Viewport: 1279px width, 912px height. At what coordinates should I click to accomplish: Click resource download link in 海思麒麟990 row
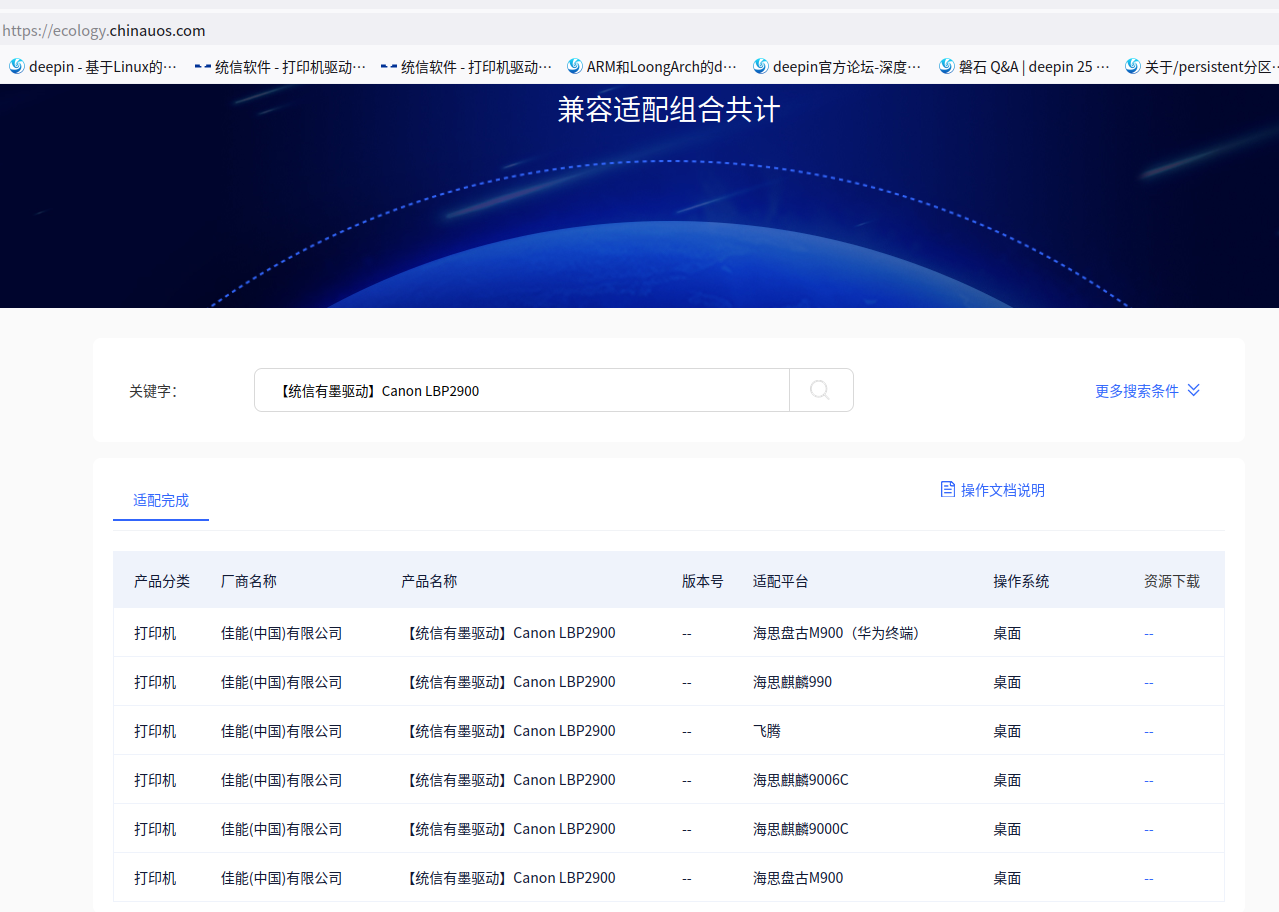1149,682
